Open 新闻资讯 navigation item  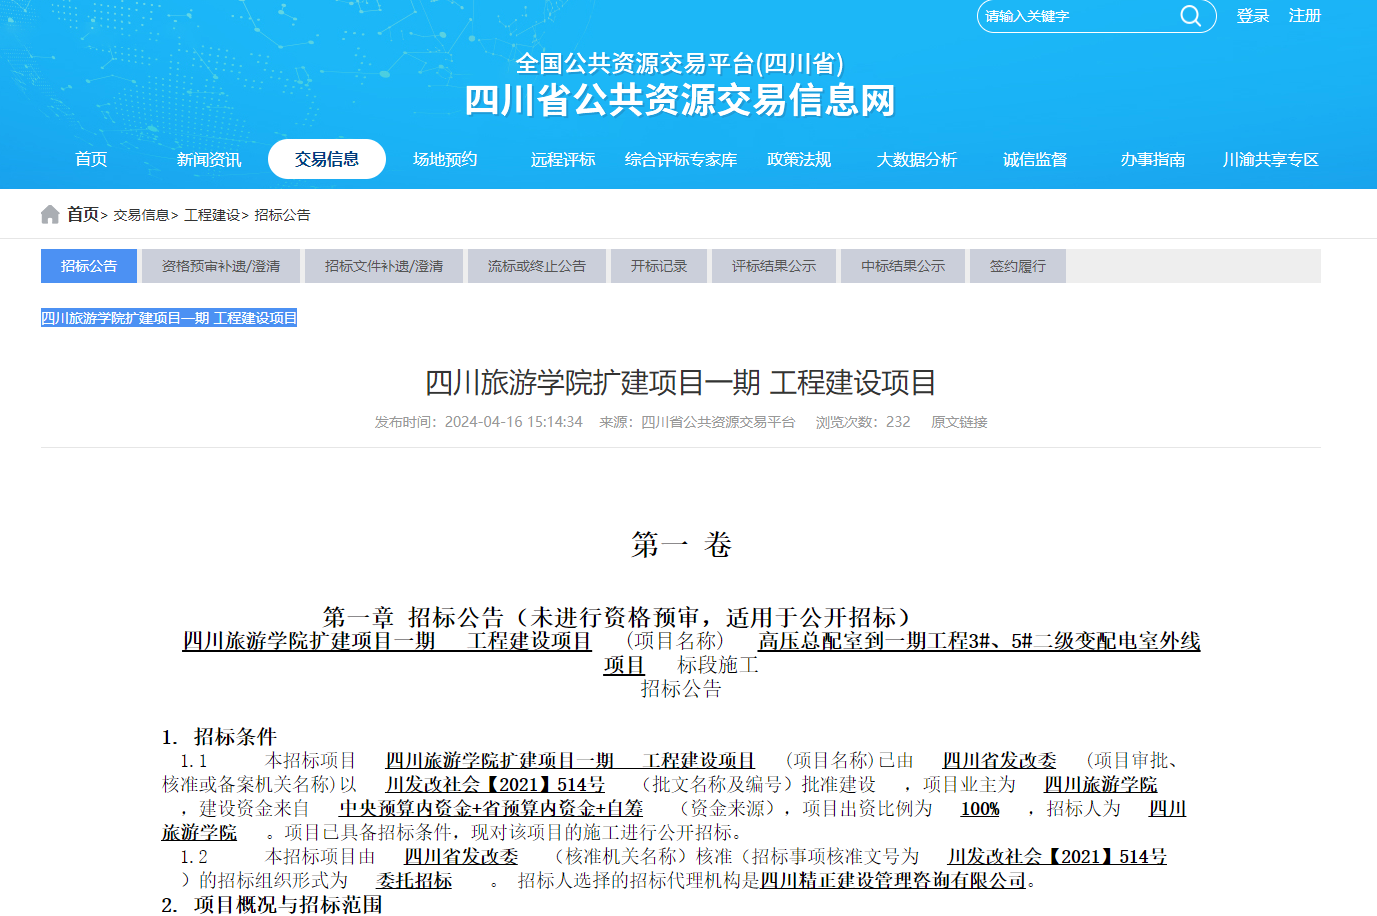(x=209, y=160)
